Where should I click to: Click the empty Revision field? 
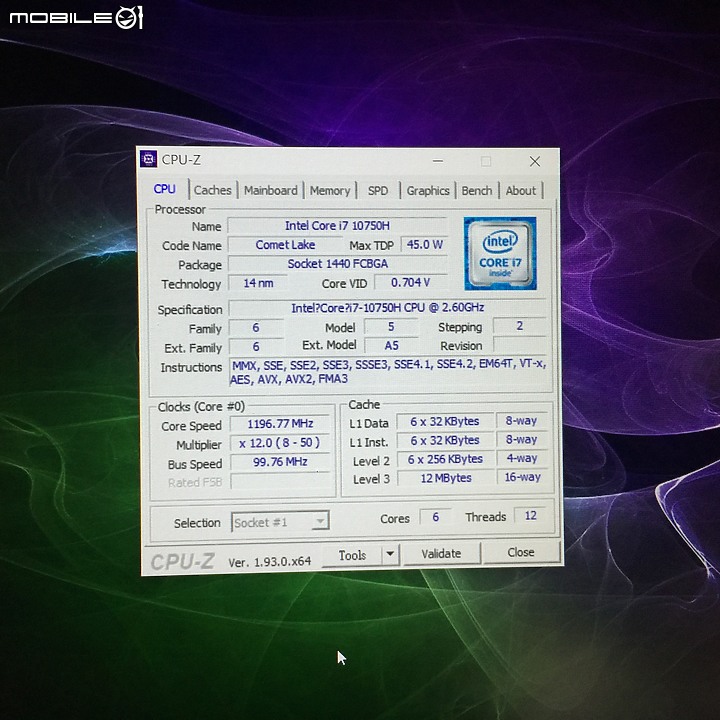tap(520, 345)
